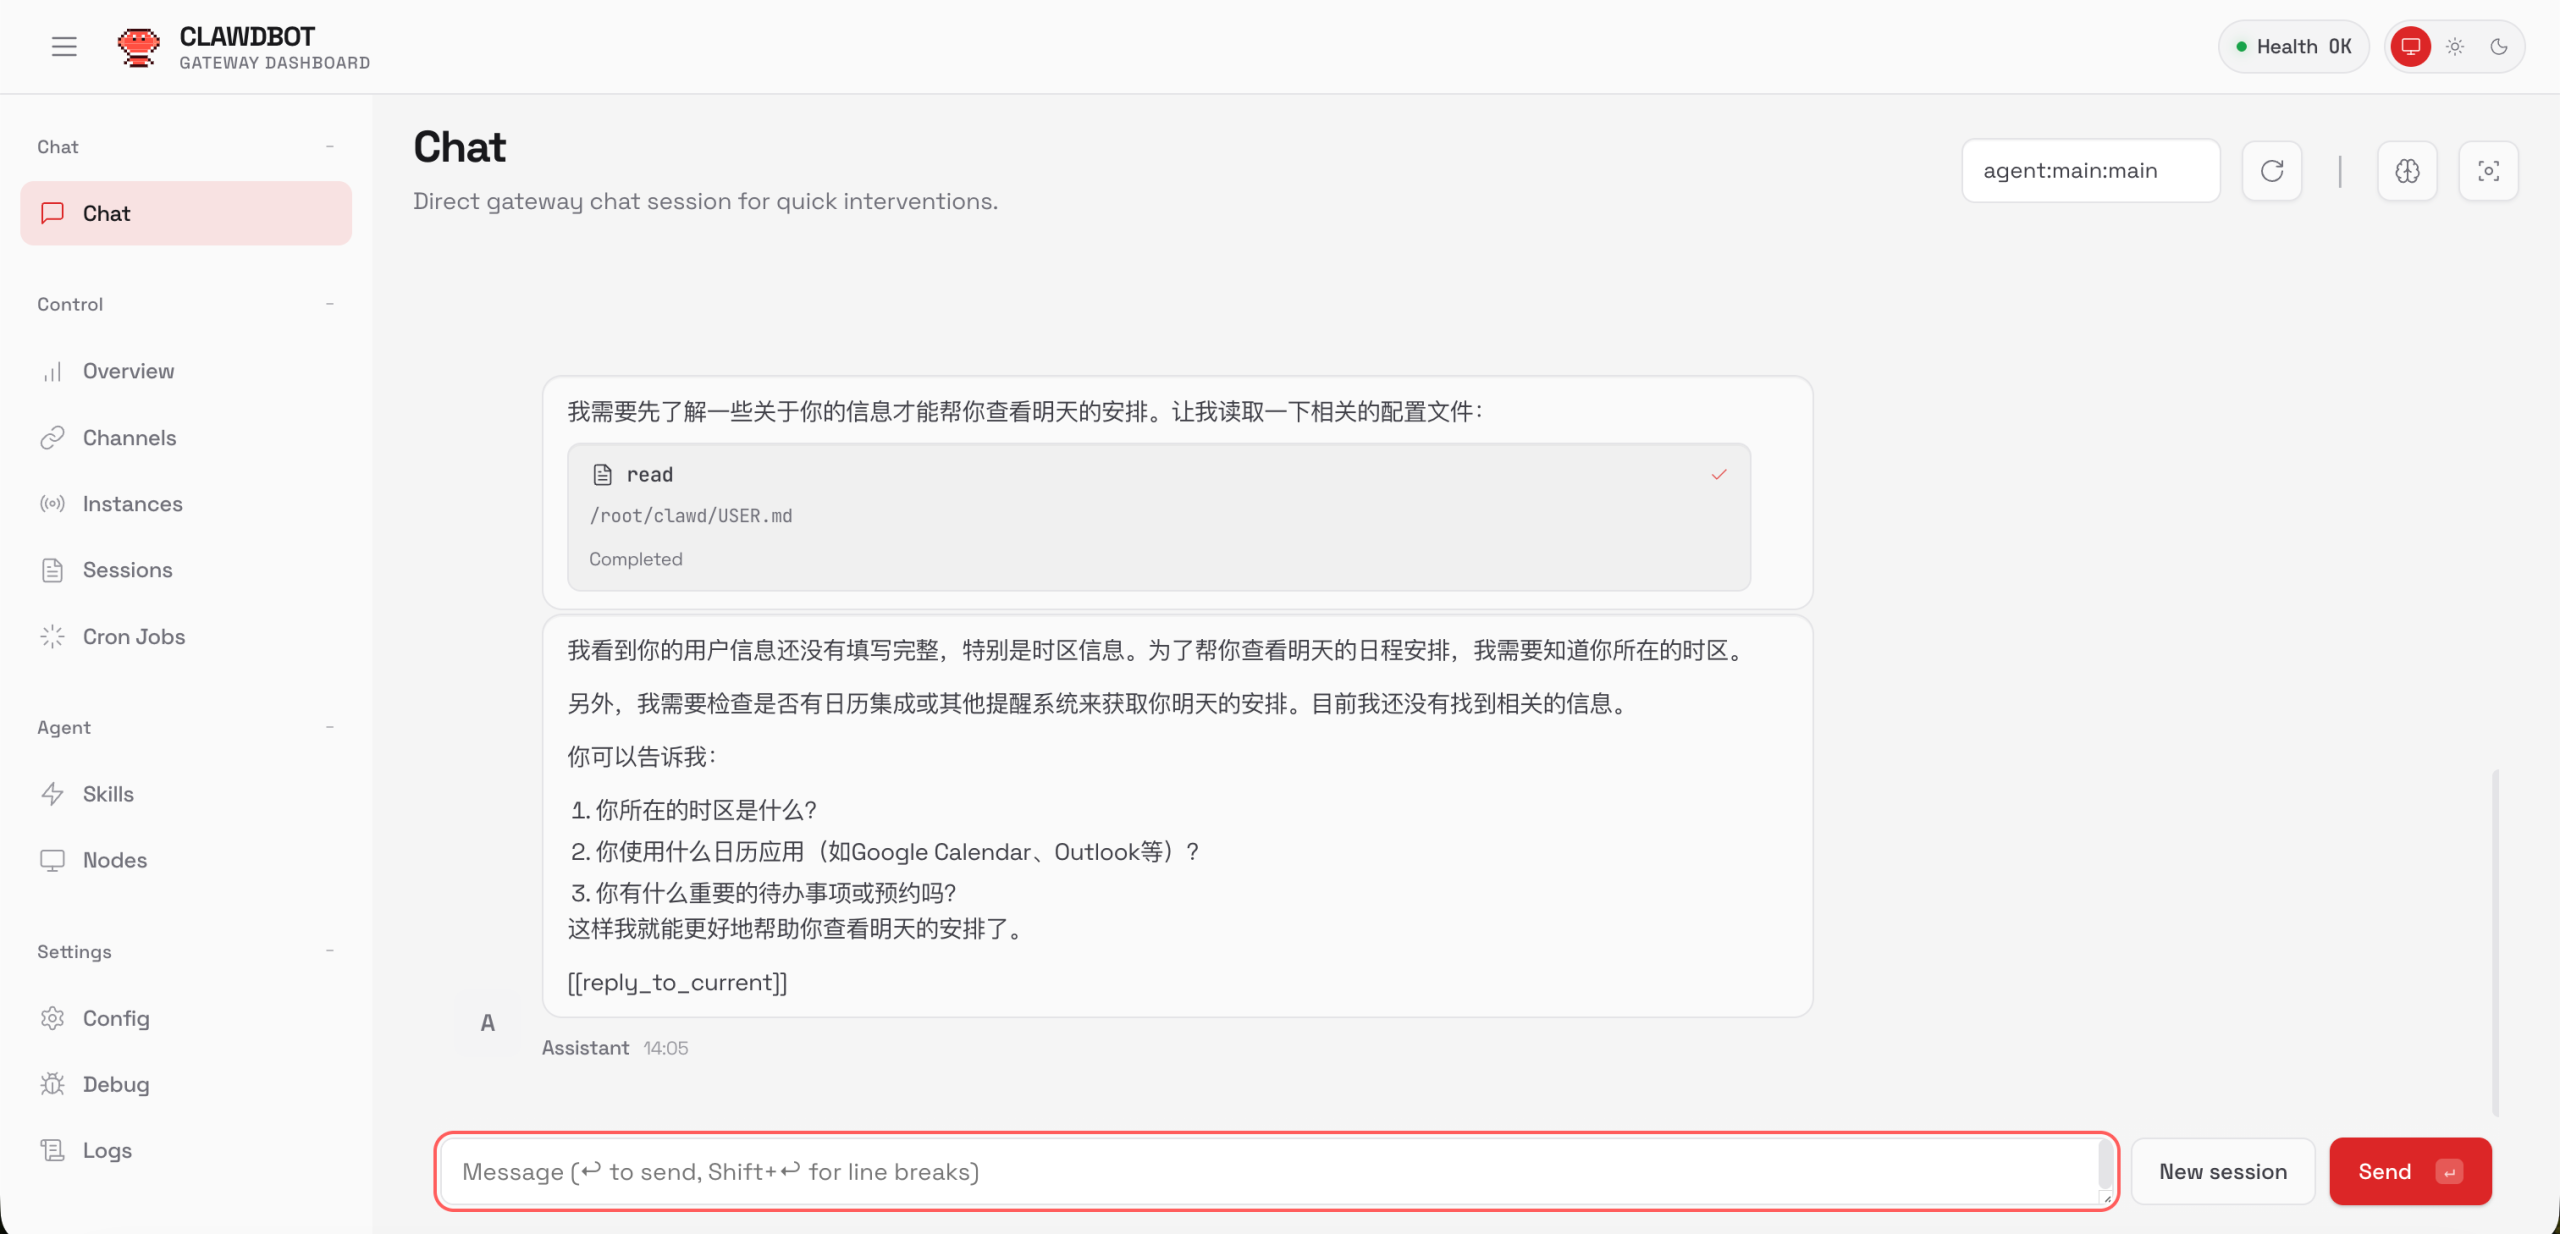The image size is (2560, 1234).
Task: Click the hamburger menu icon
Action: click(x=64, y=46)
